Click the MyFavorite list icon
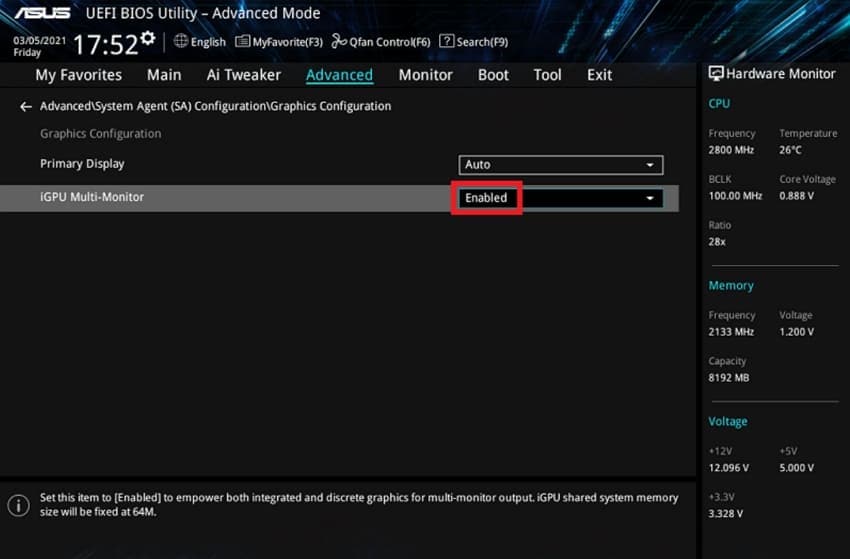Screen dimensions: 850x559 tap(242, 41)
